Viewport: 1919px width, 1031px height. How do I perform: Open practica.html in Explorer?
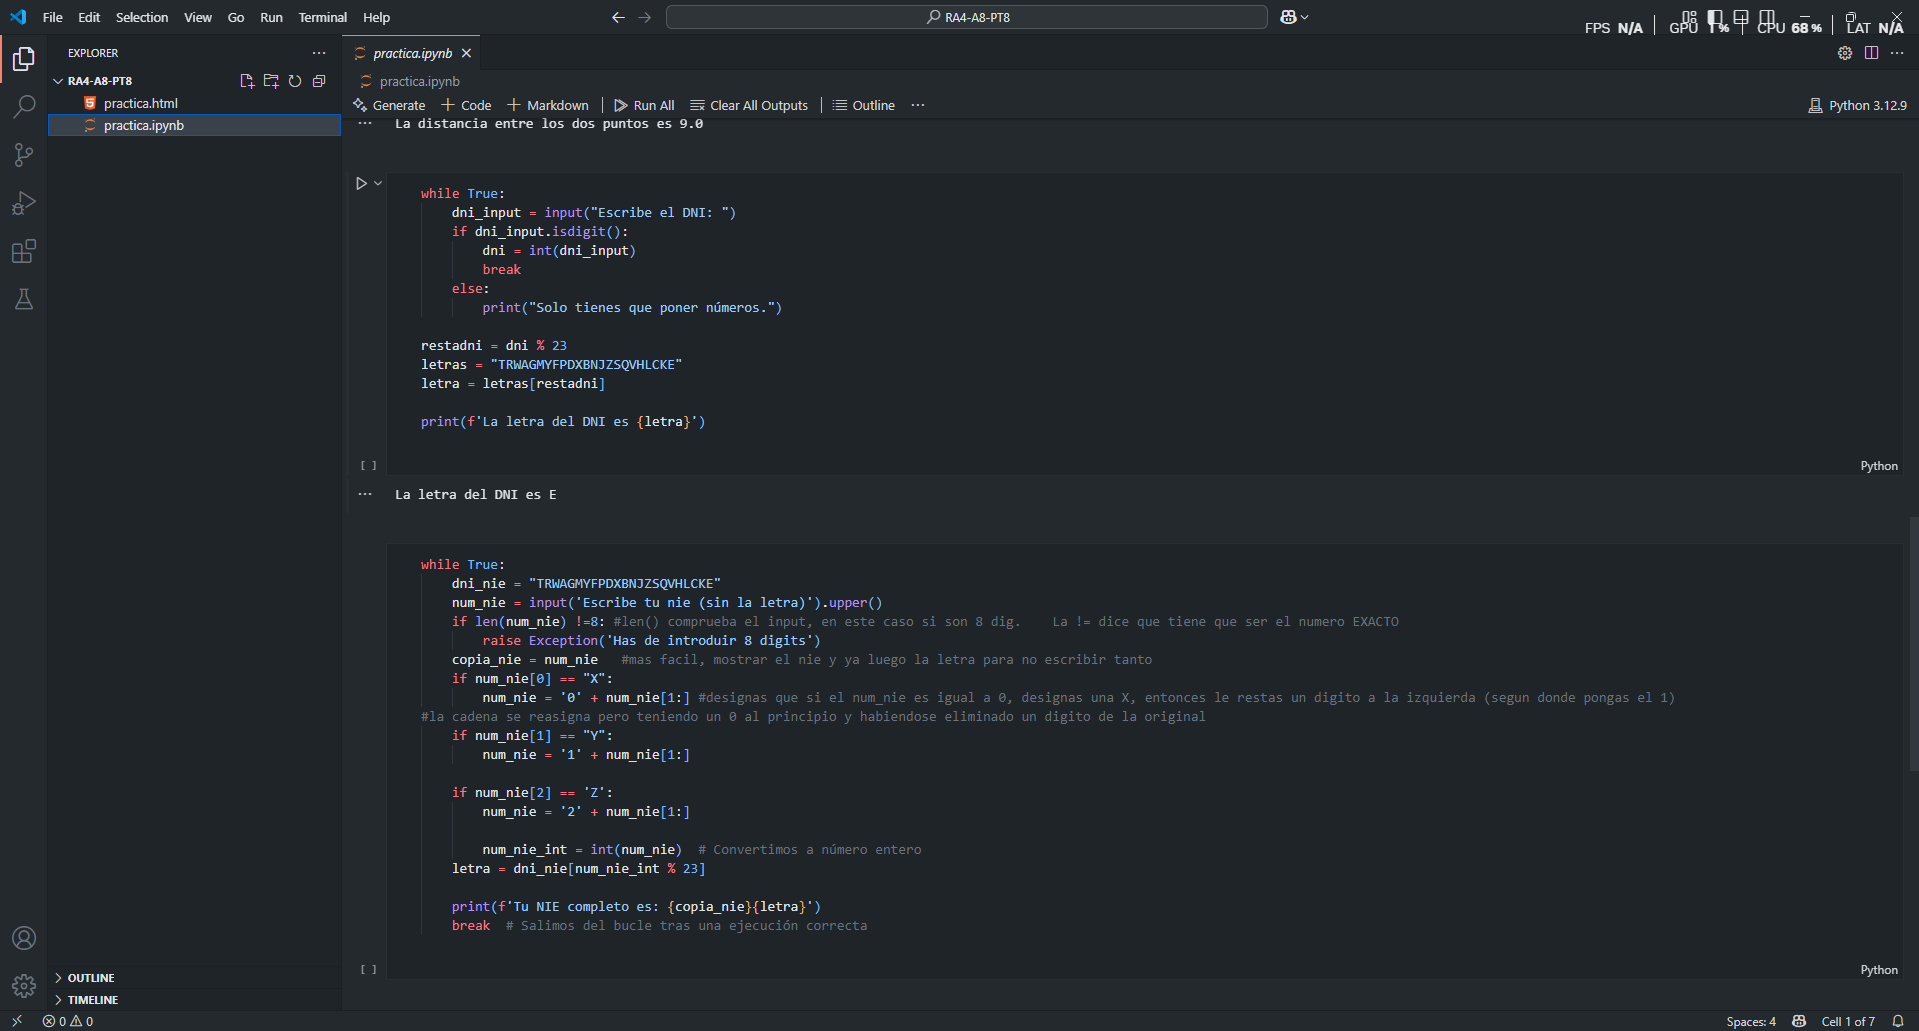(x=195, y=103)
